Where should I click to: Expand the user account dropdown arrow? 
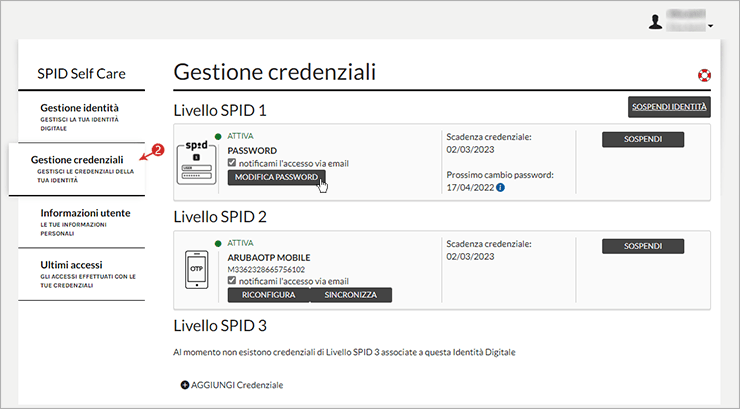coord(710,26)
